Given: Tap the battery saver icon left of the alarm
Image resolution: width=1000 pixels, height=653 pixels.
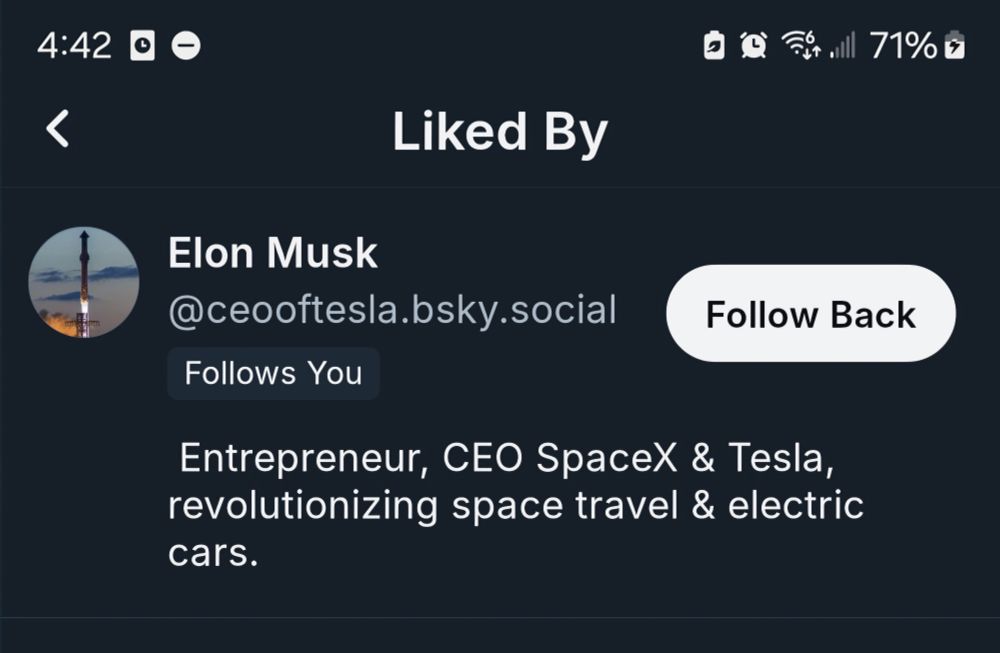Looking at the screenshot, I should tap(714, 45).
